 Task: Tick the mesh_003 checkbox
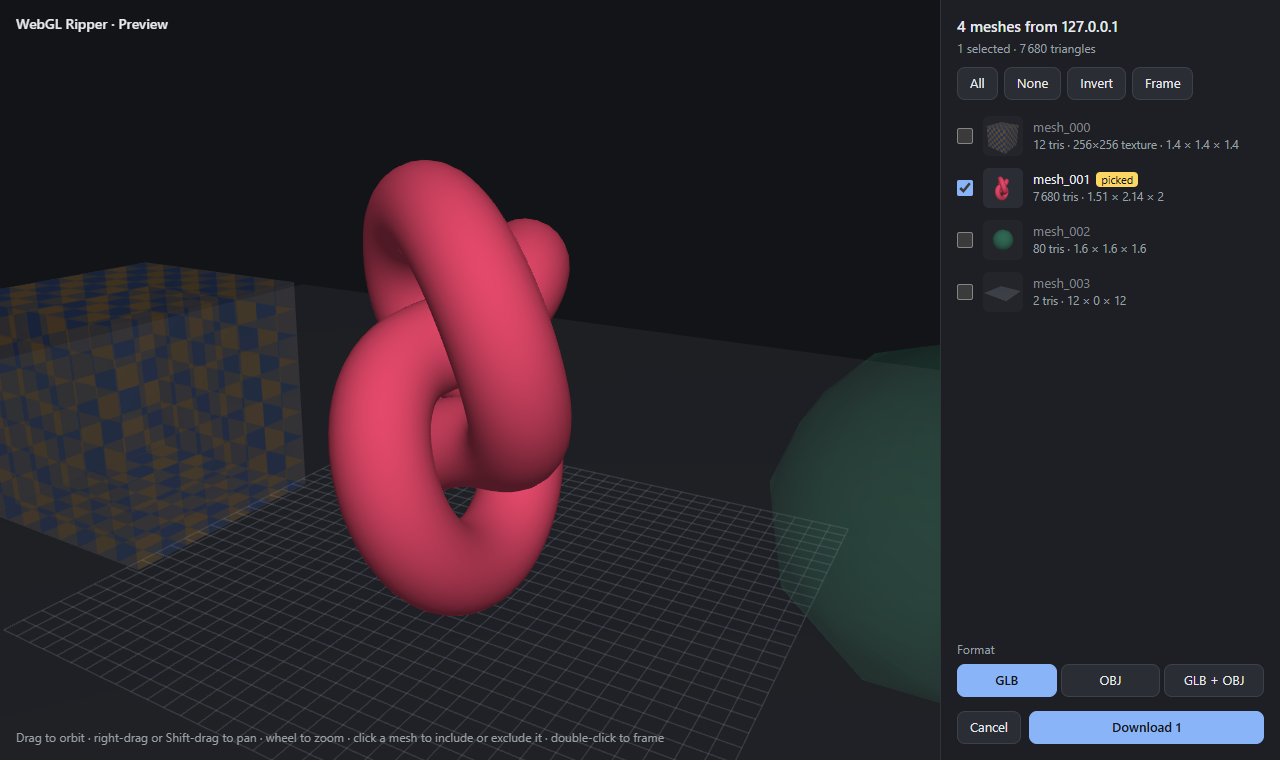tap(965, 292)
